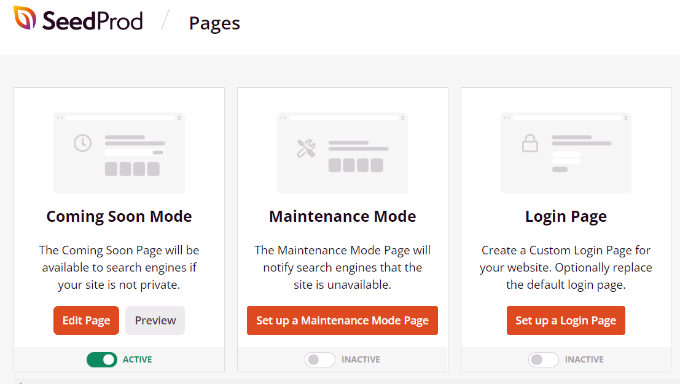
Task: Click the Coming Soon Mode clock thumbnail
Action: click(x=119, y=153)
